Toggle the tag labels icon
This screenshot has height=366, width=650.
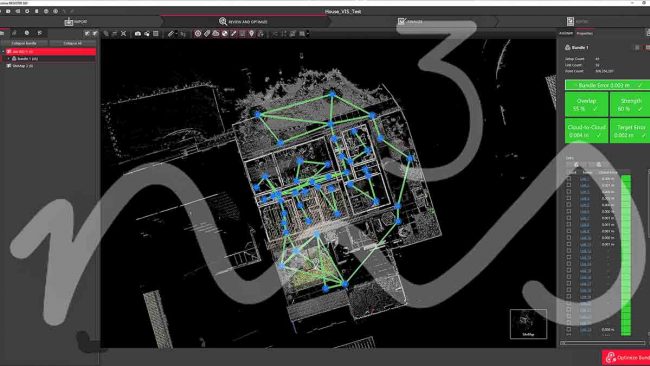click(x=207, y=34)
